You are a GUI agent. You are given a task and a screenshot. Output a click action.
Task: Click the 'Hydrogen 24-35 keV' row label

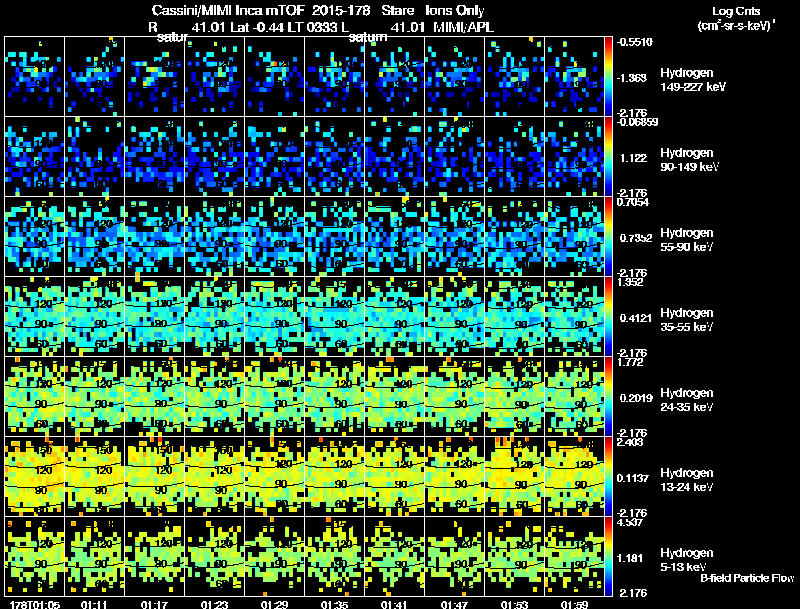point(687,400)
